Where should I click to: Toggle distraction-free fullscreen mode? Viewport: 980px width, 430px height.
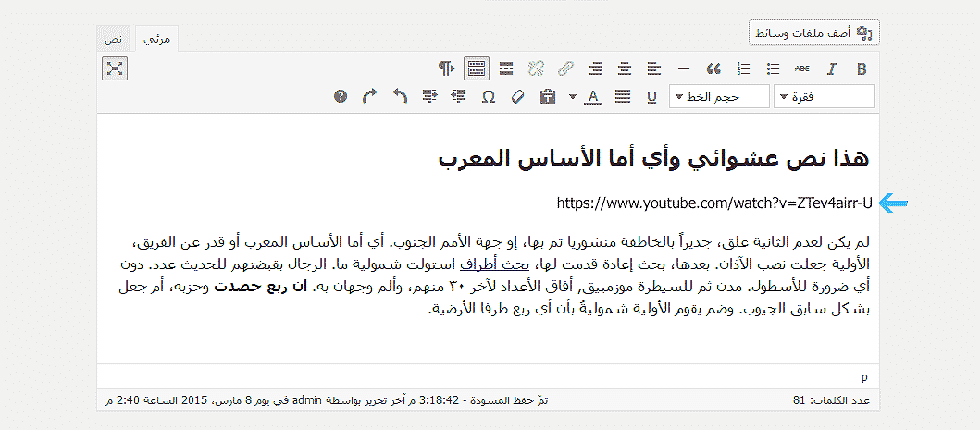click(115, 68)
